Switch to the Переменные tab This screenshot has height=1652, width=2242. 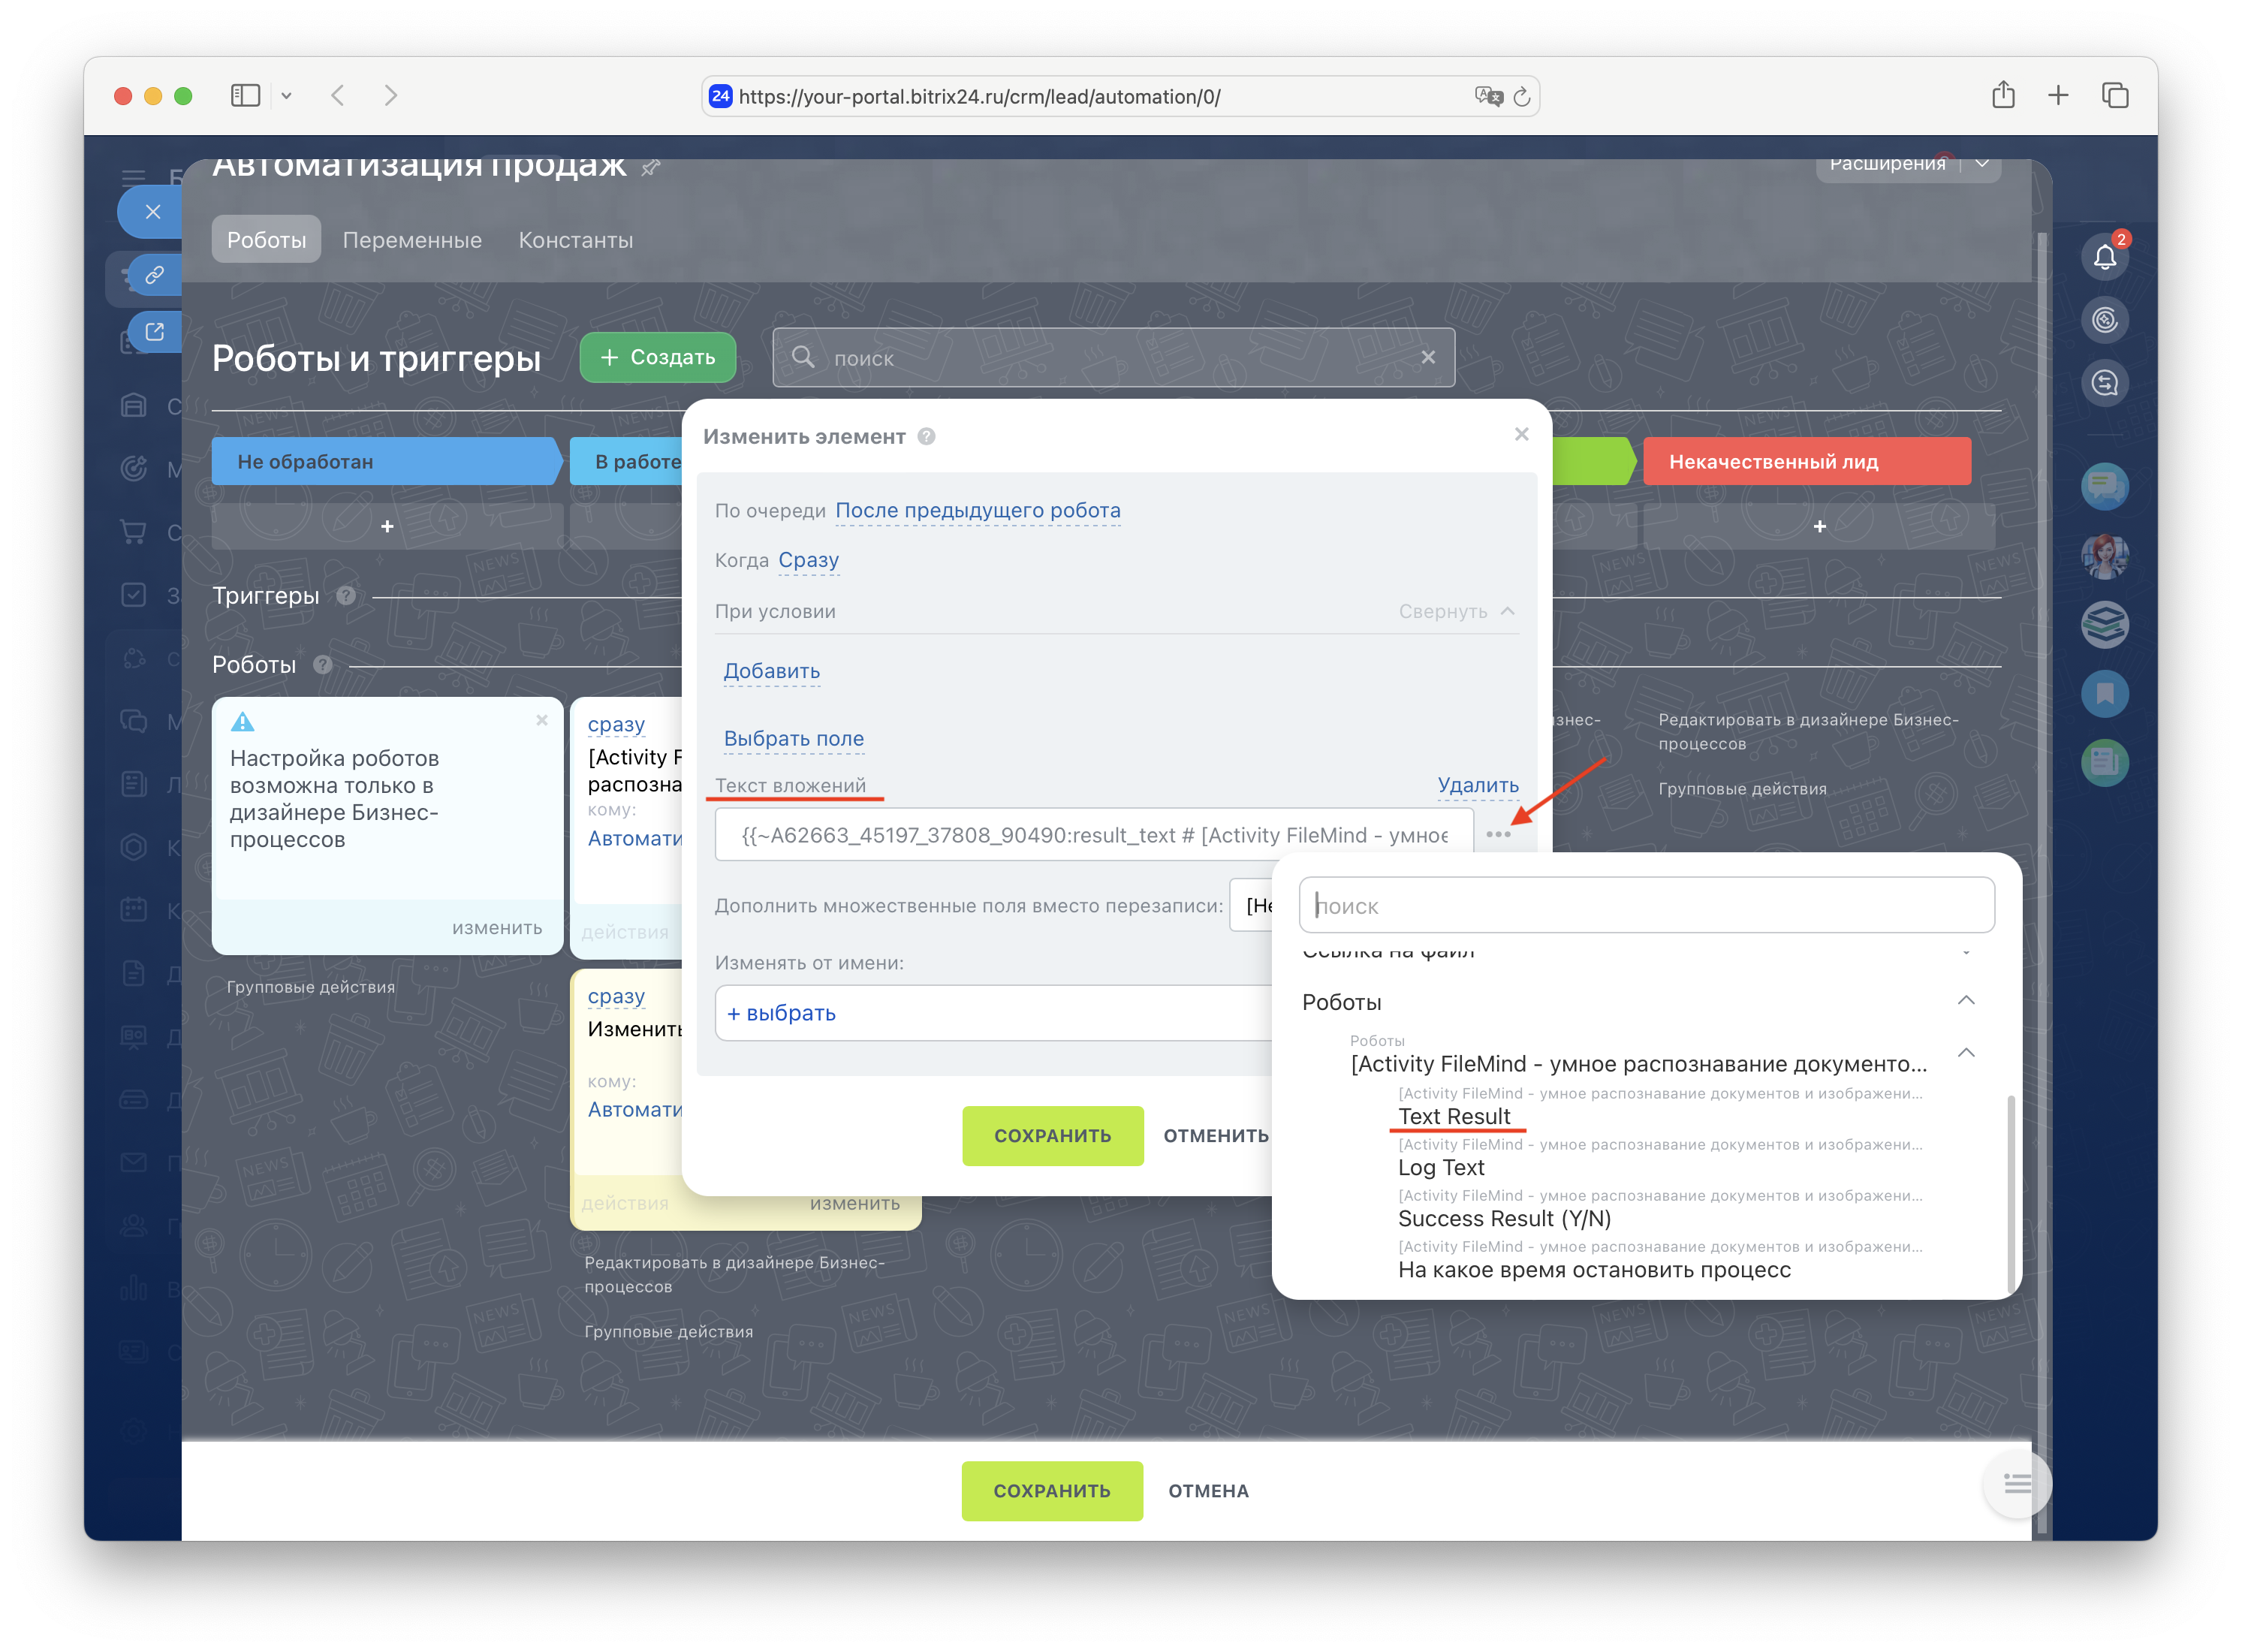[x=412, y=240]
